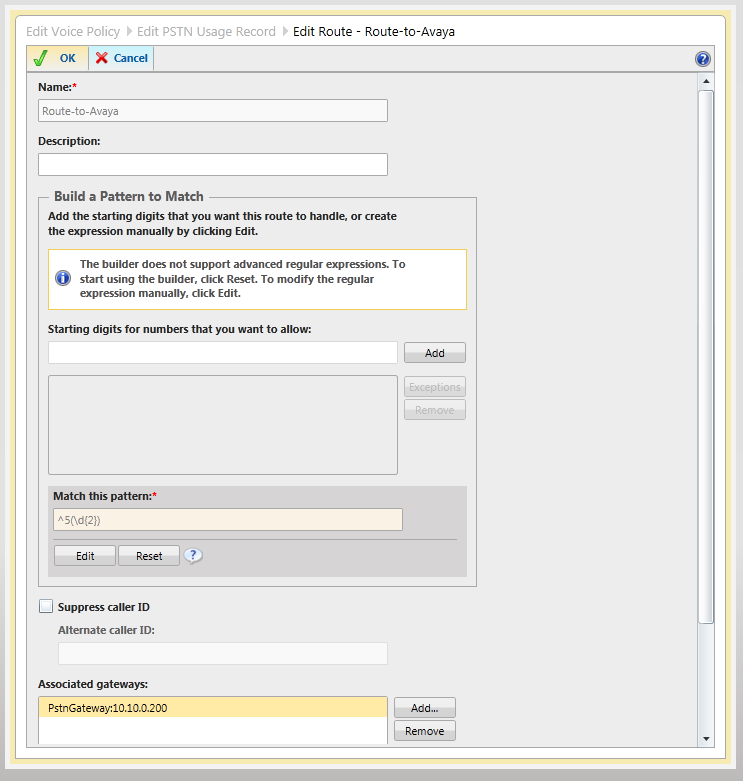The width and height of the screenshot is (743, 781).
Task: Click the scroll up arrow
Action: pyautogui.click(x=706, y=81)
